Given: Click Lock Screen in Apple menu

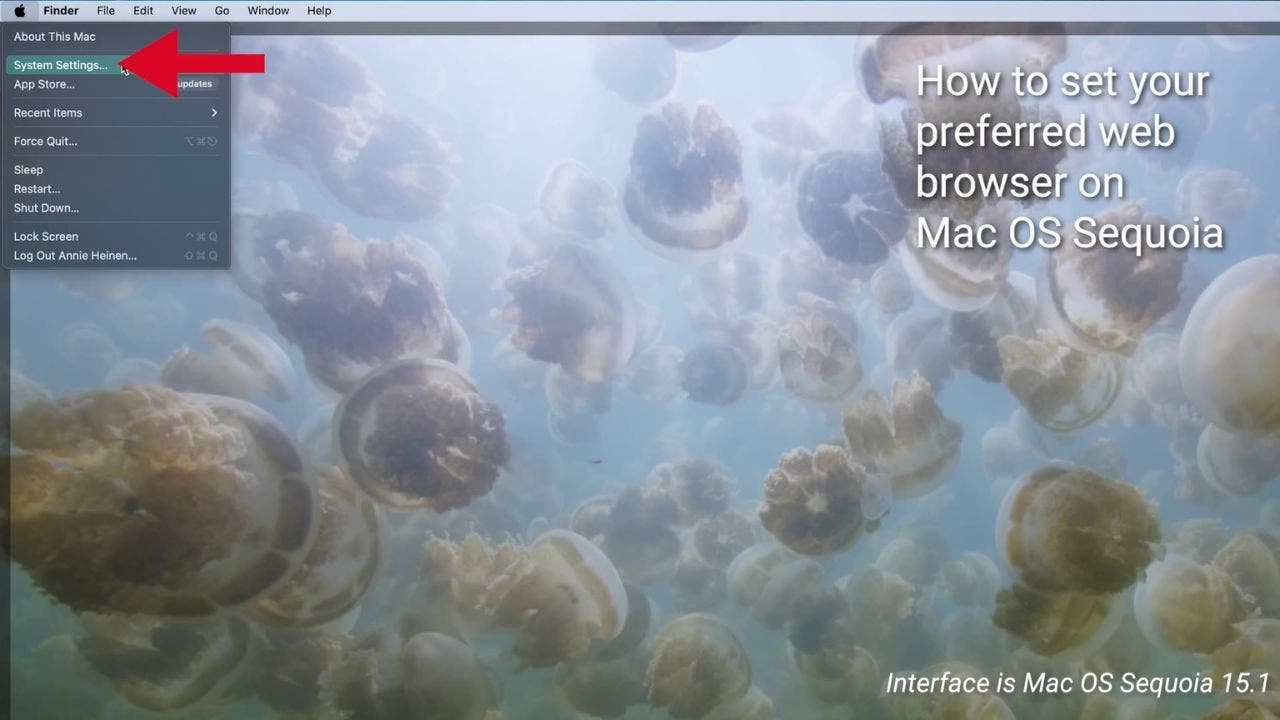Looking at the screenshot, I should coord(46,237).
